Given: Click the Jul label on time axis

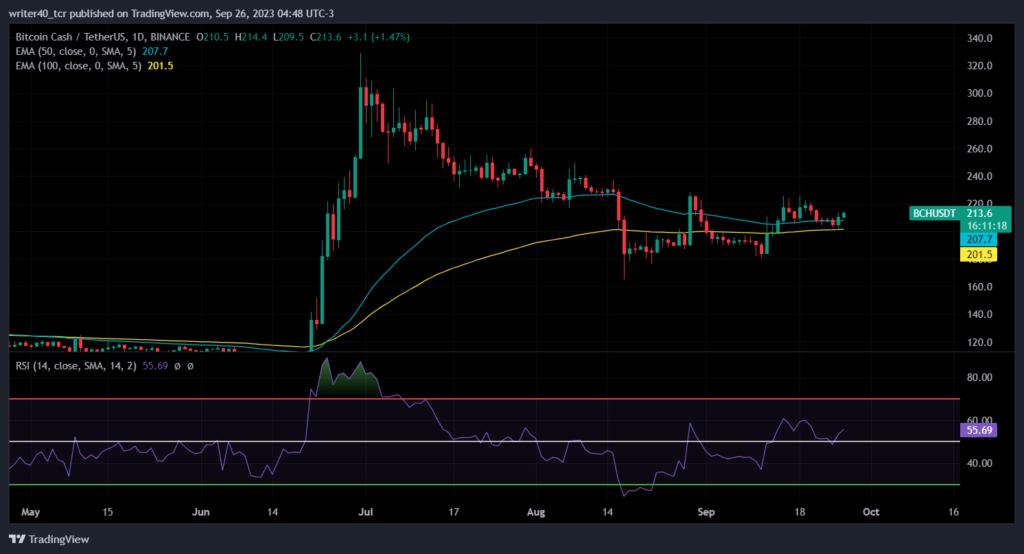Looking at the screenshot, I should [366, 512].
